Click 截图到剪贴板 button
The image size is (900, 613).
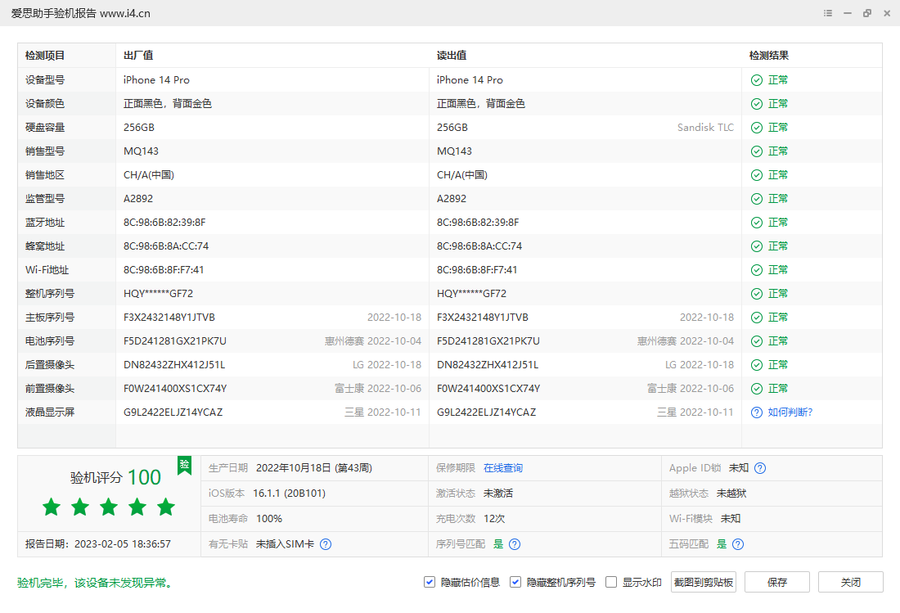click(703, 582)
